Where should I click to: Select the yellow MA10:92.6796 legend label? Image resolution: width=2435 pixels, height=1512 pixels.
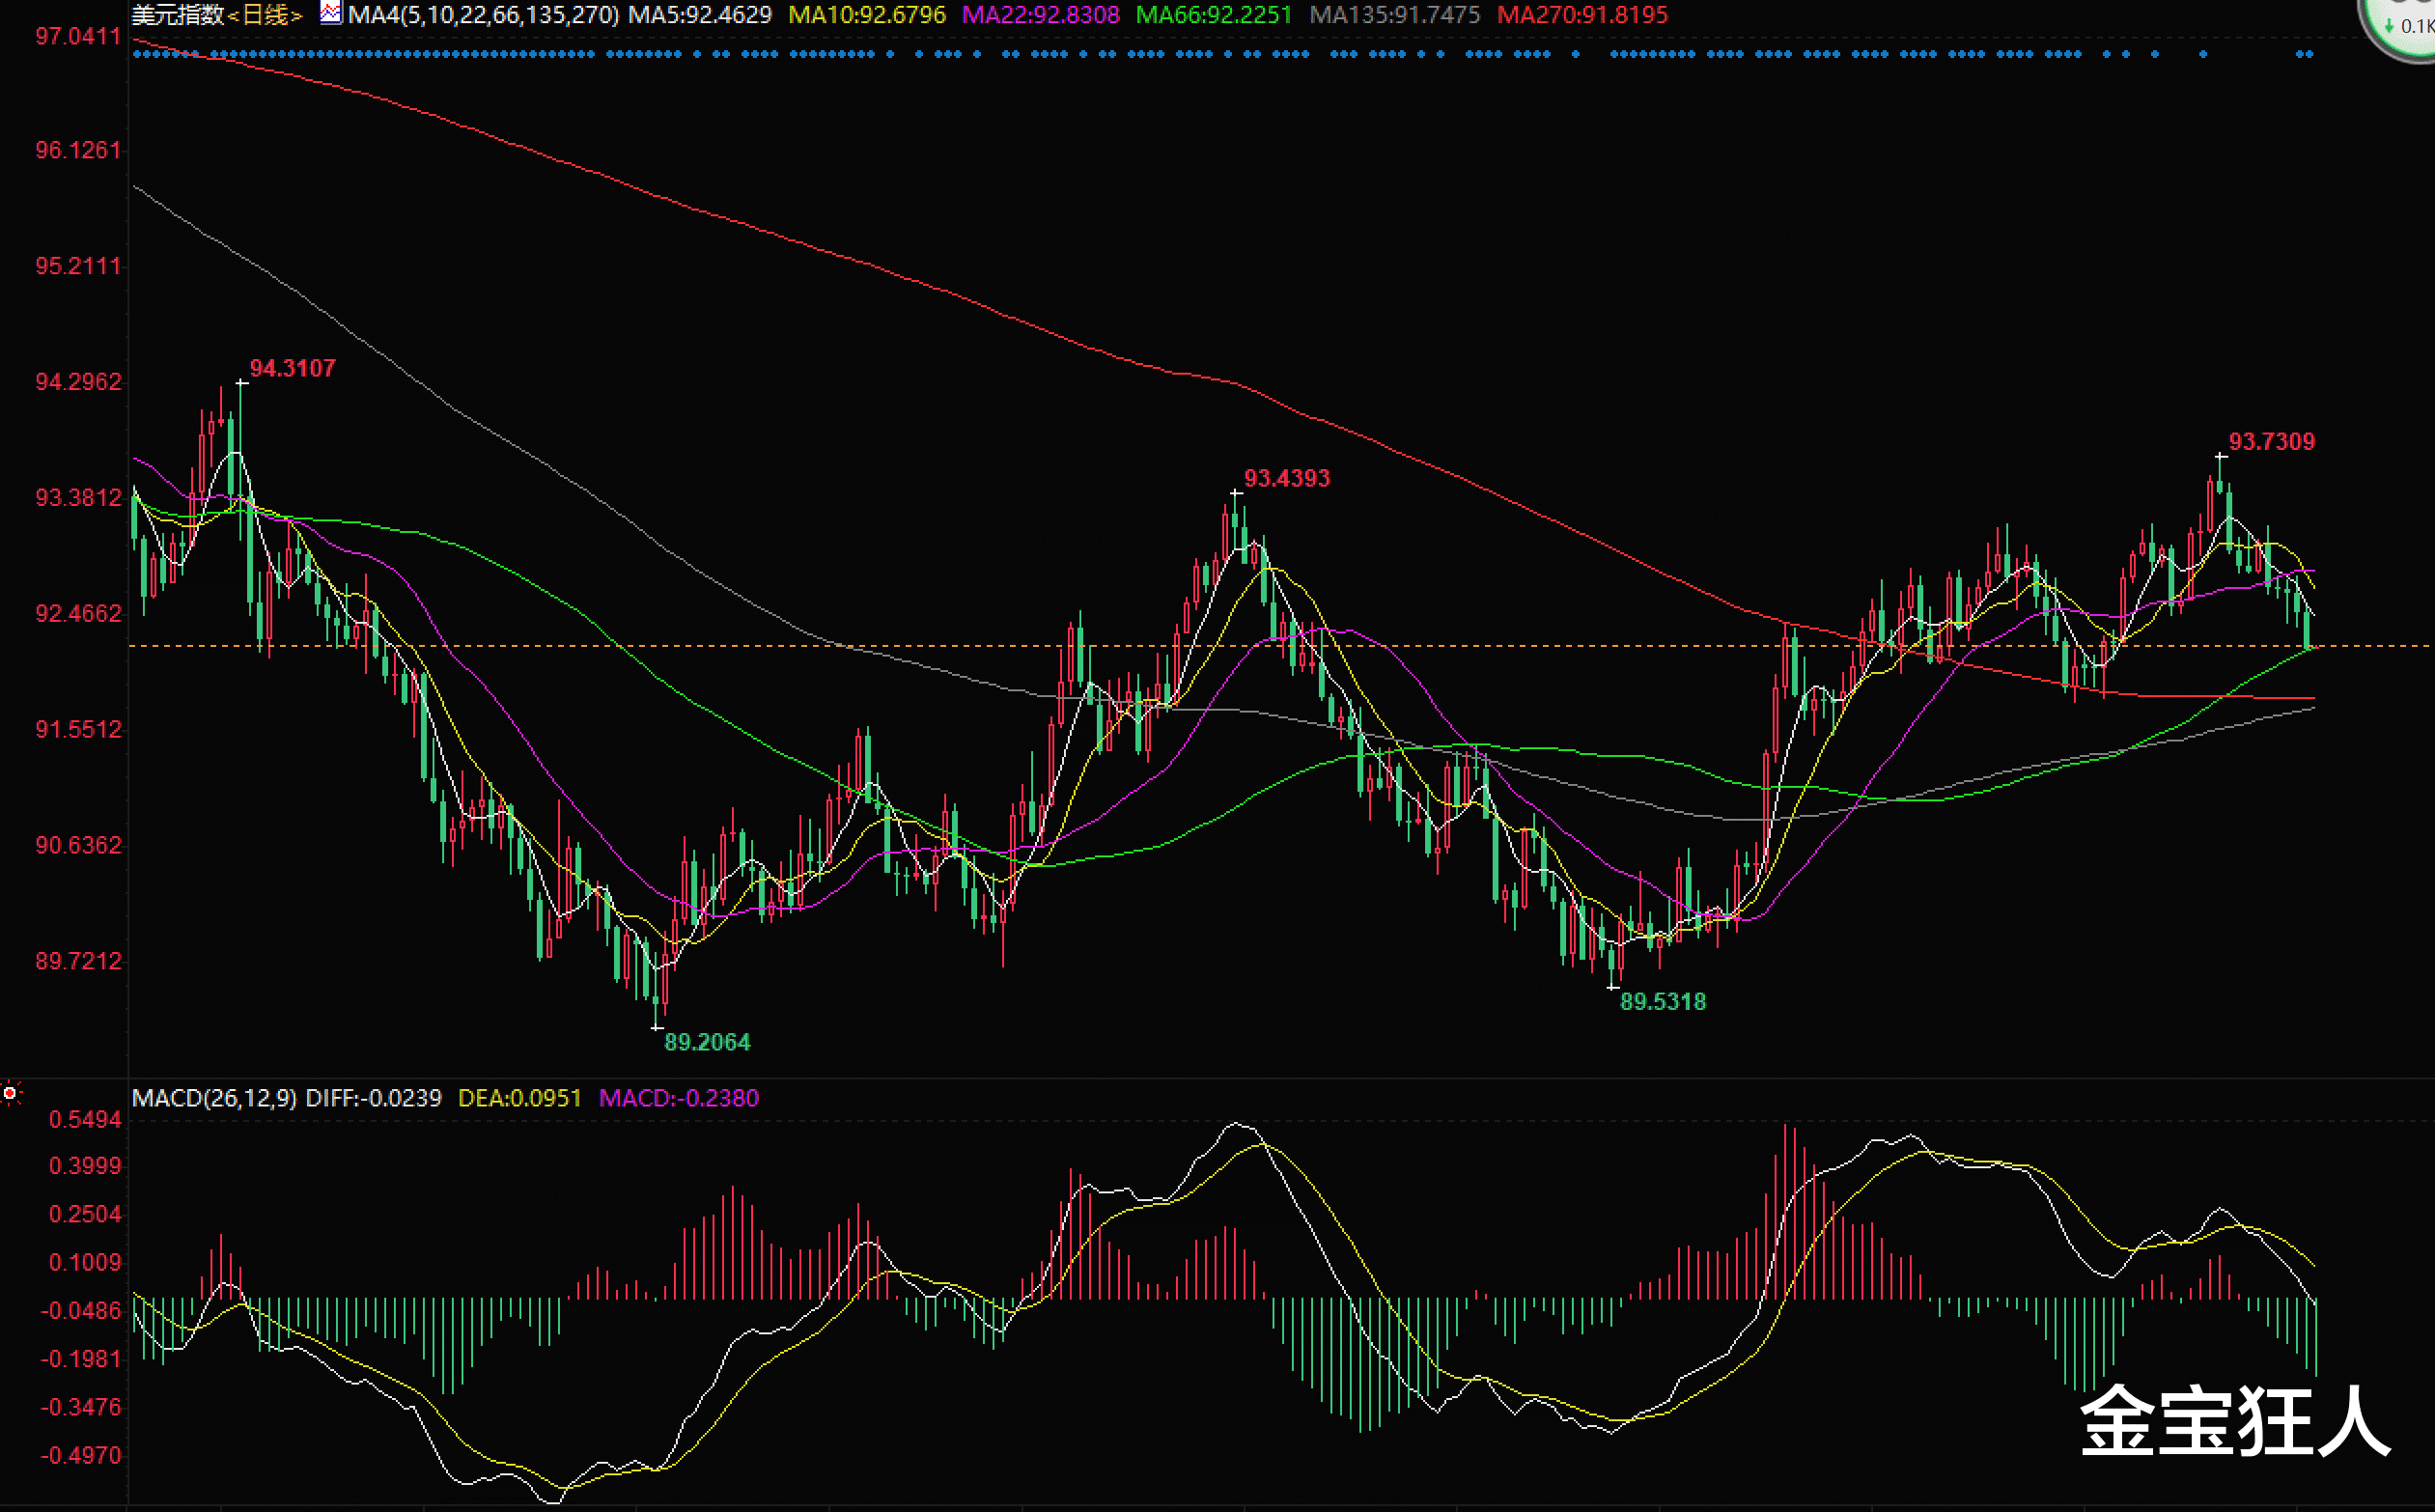[866, 15]
